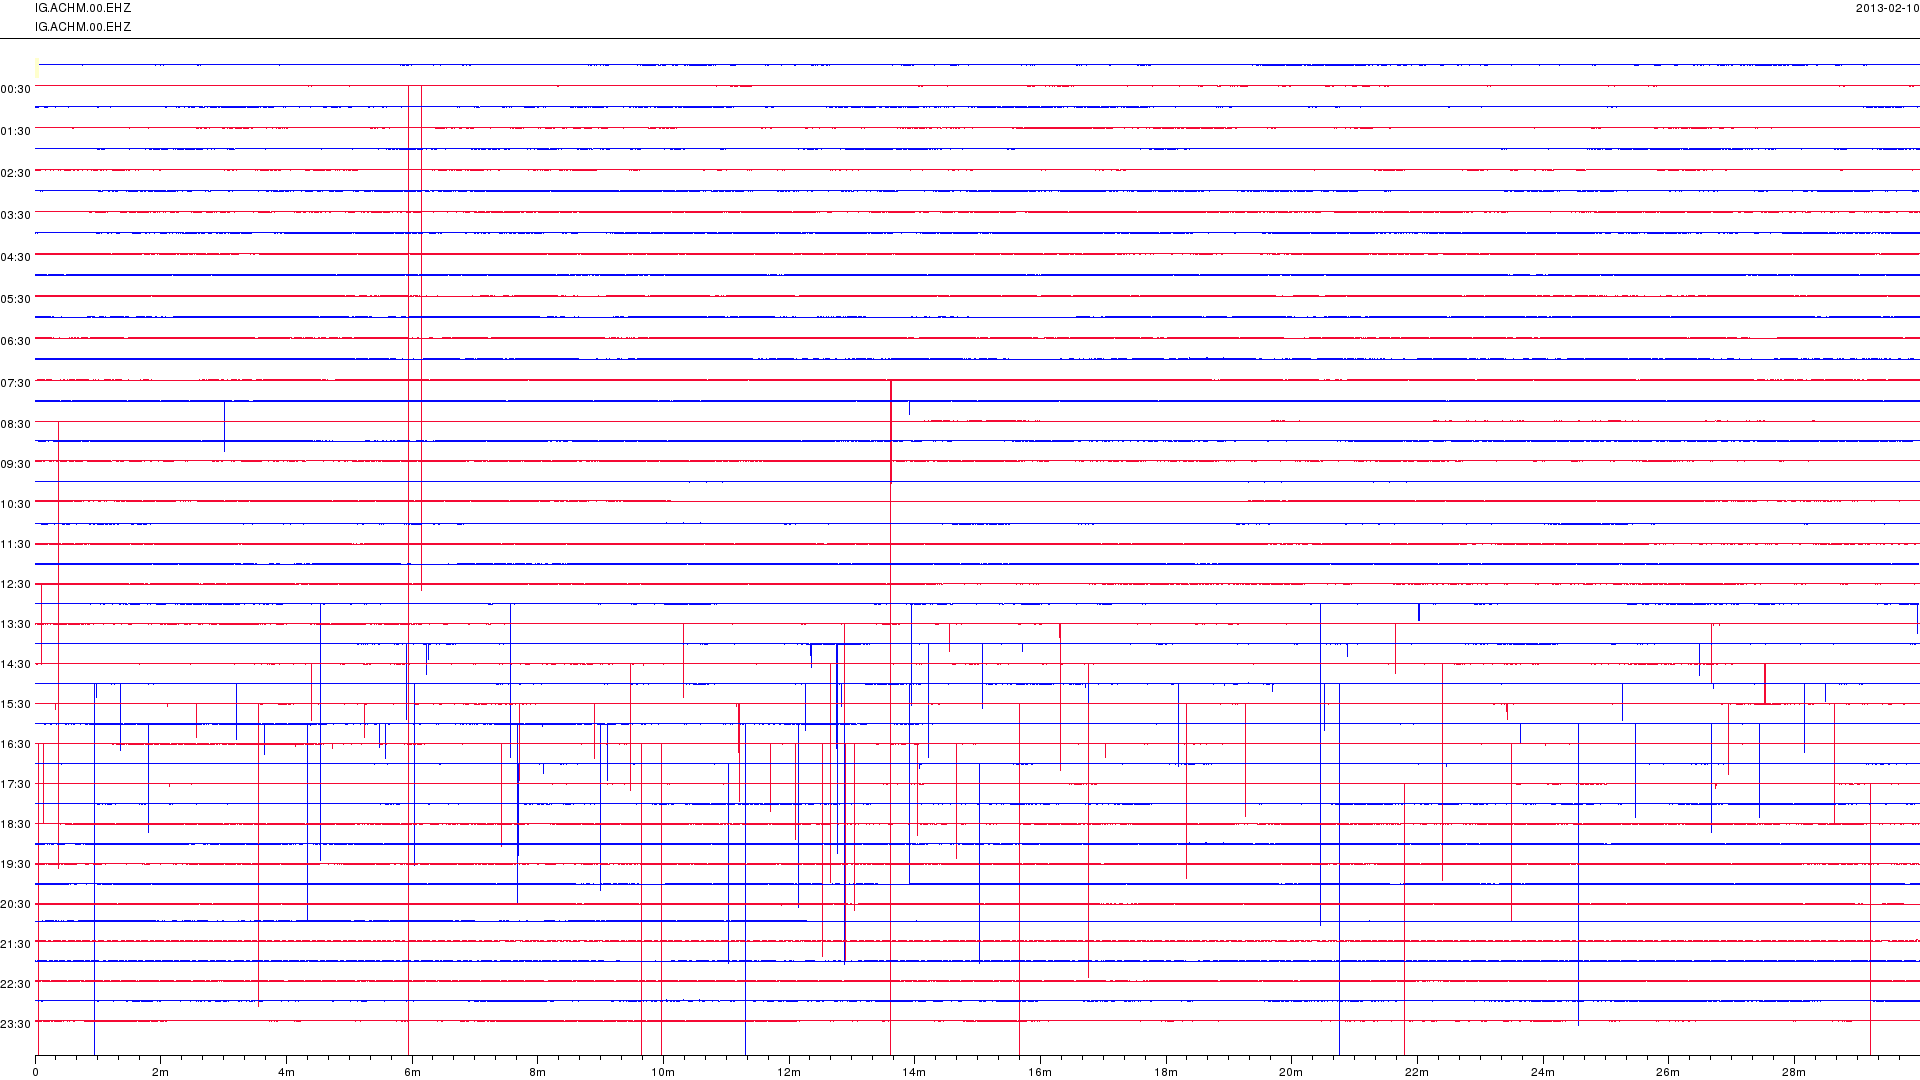Pick the 02:30 time label
Screen dimensions: 1920x1080
(16, 173)
